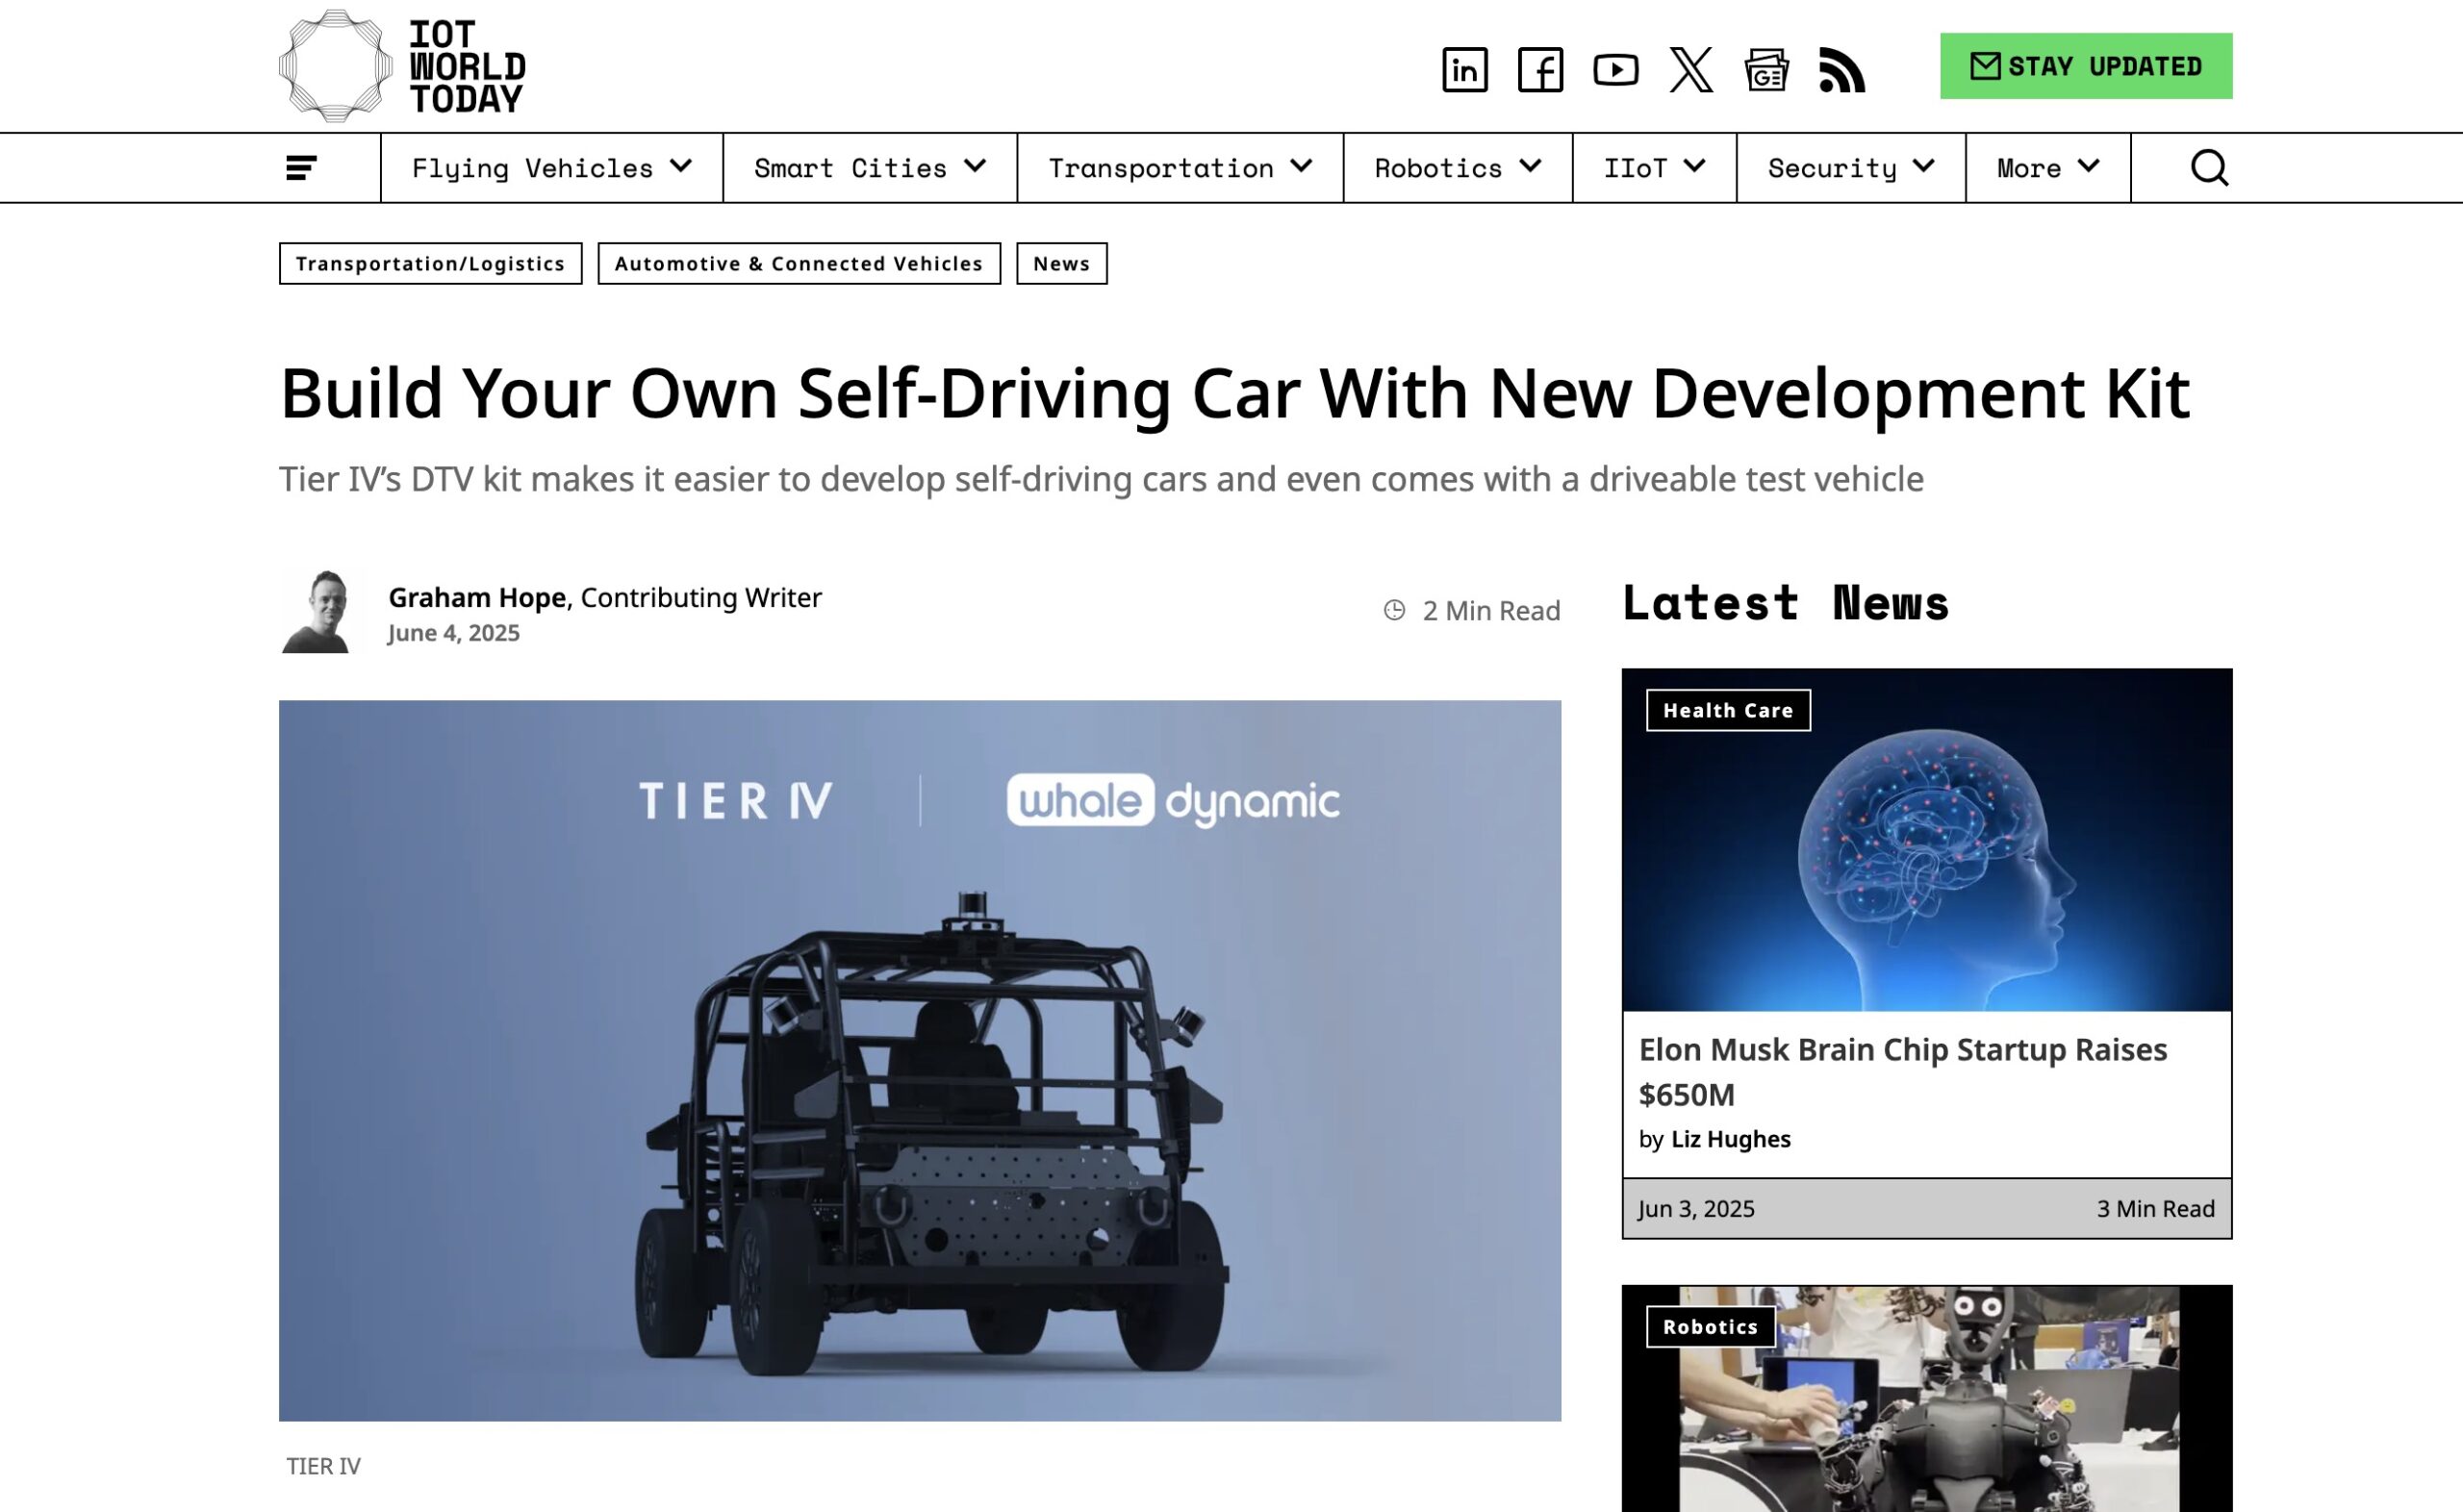
Task: Open Liz Hughes author link
Action: [1730, 1138]
